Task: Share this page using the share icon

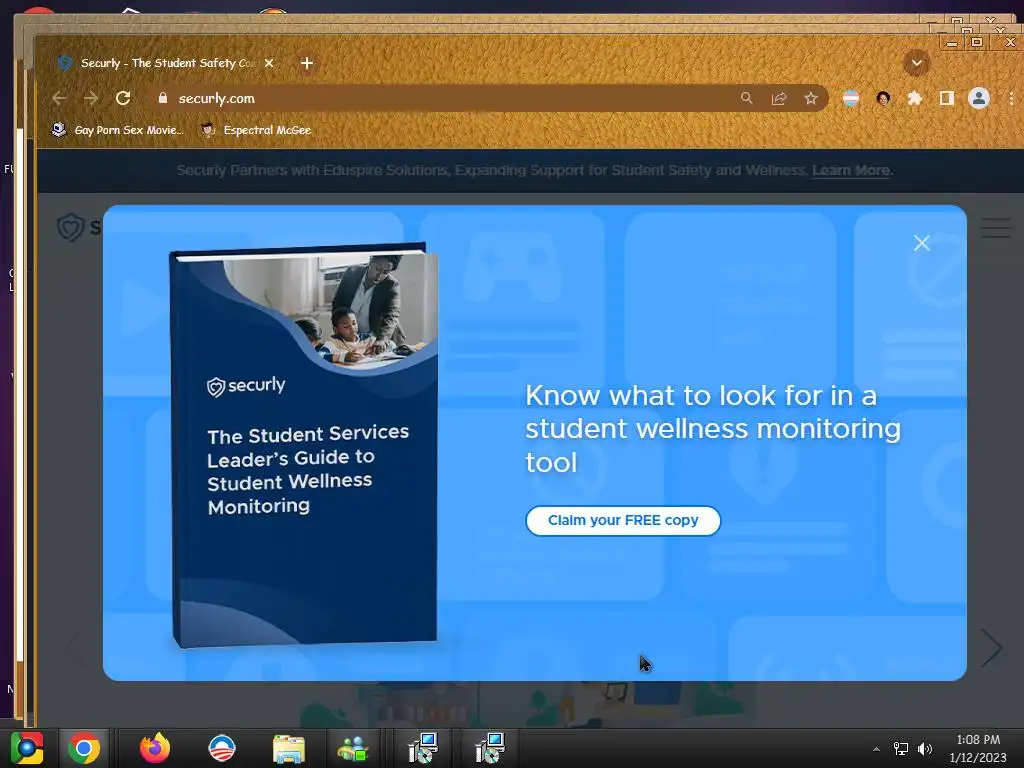Action: point(778,99)
